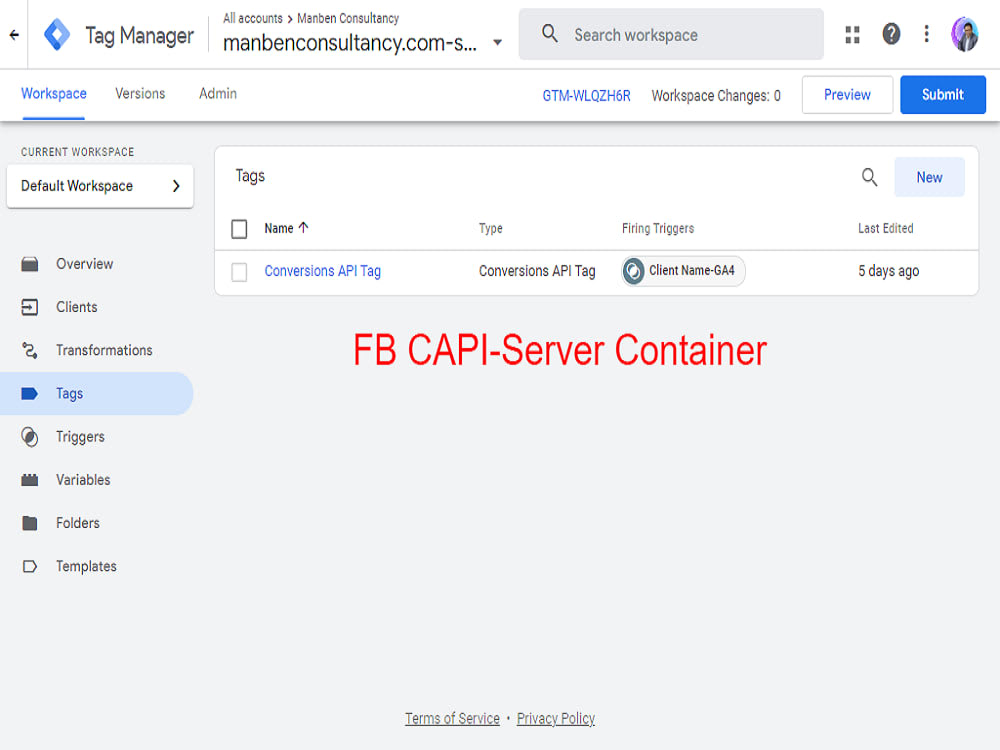
Task: Open the container selector dropdown arrow
Action: pos(497,43)
